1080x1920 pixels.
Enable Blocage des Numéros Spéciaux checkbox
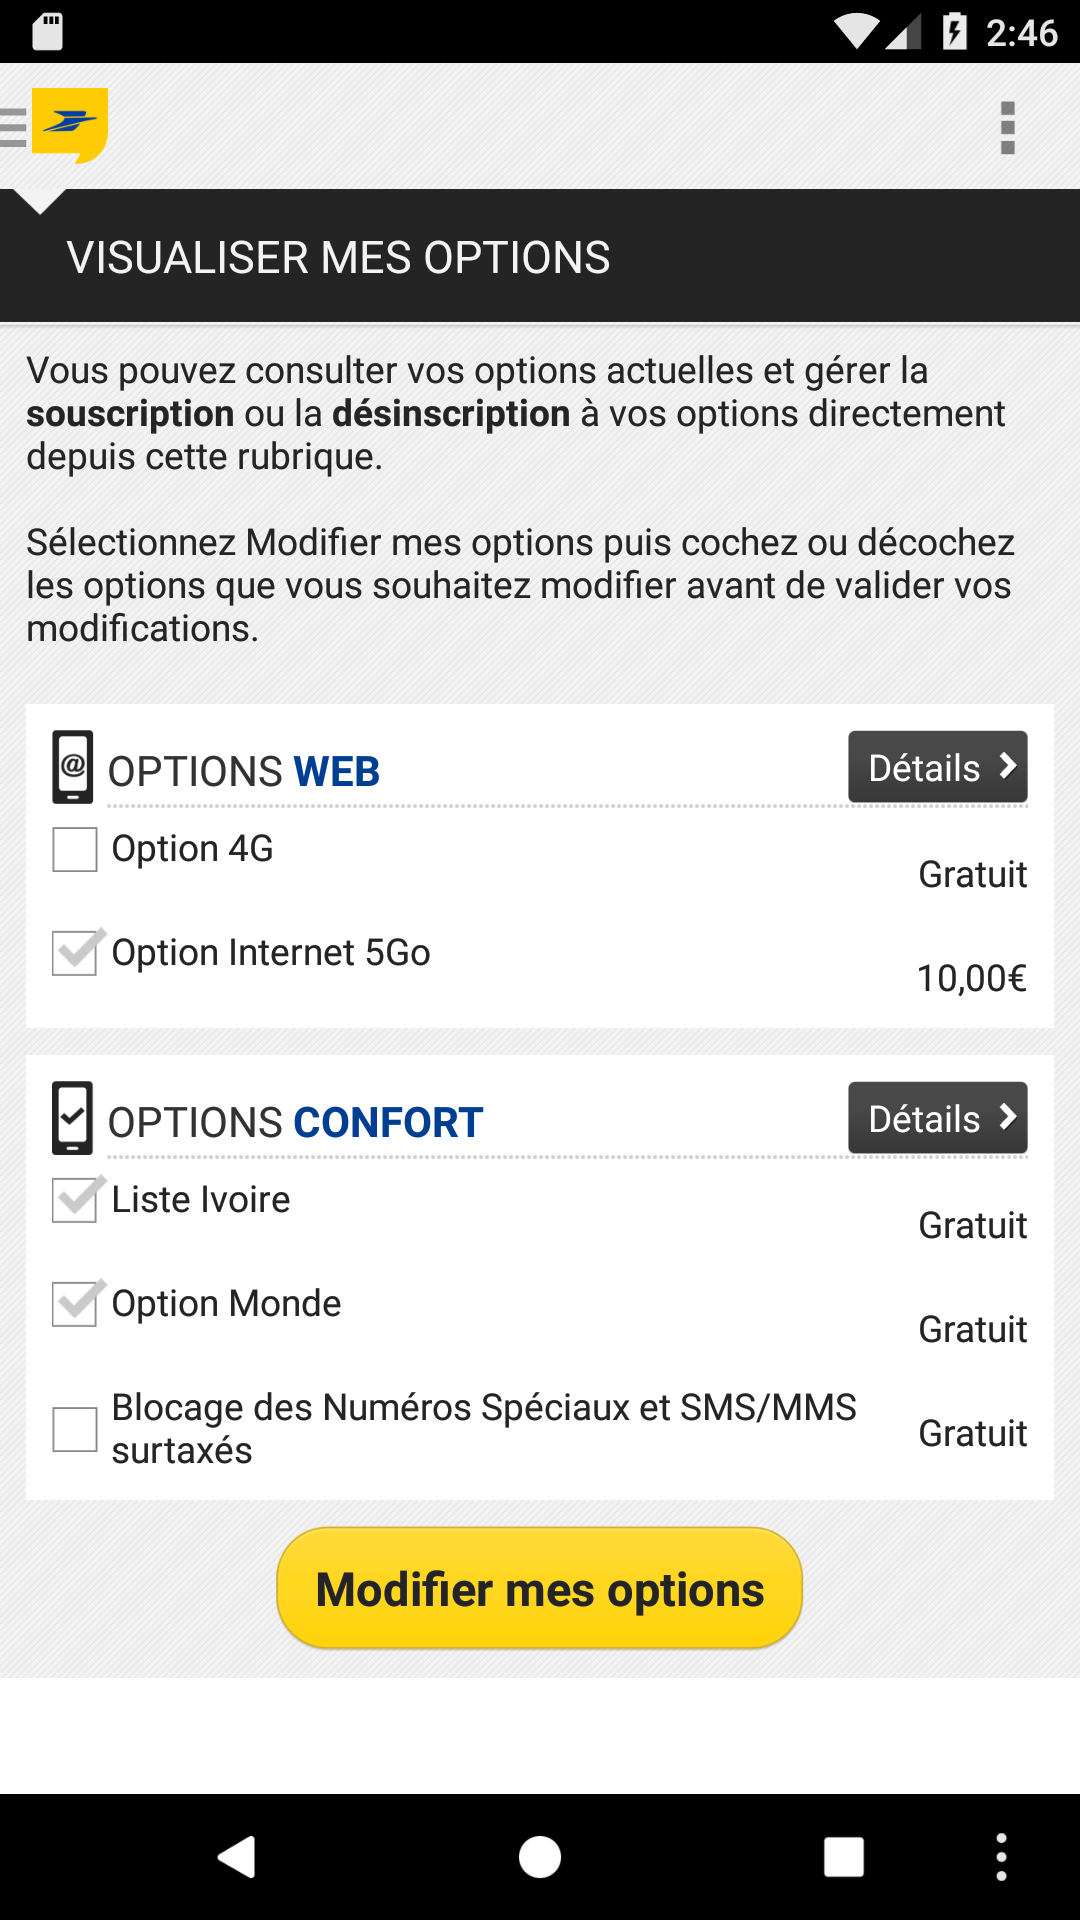[75, 1429]
